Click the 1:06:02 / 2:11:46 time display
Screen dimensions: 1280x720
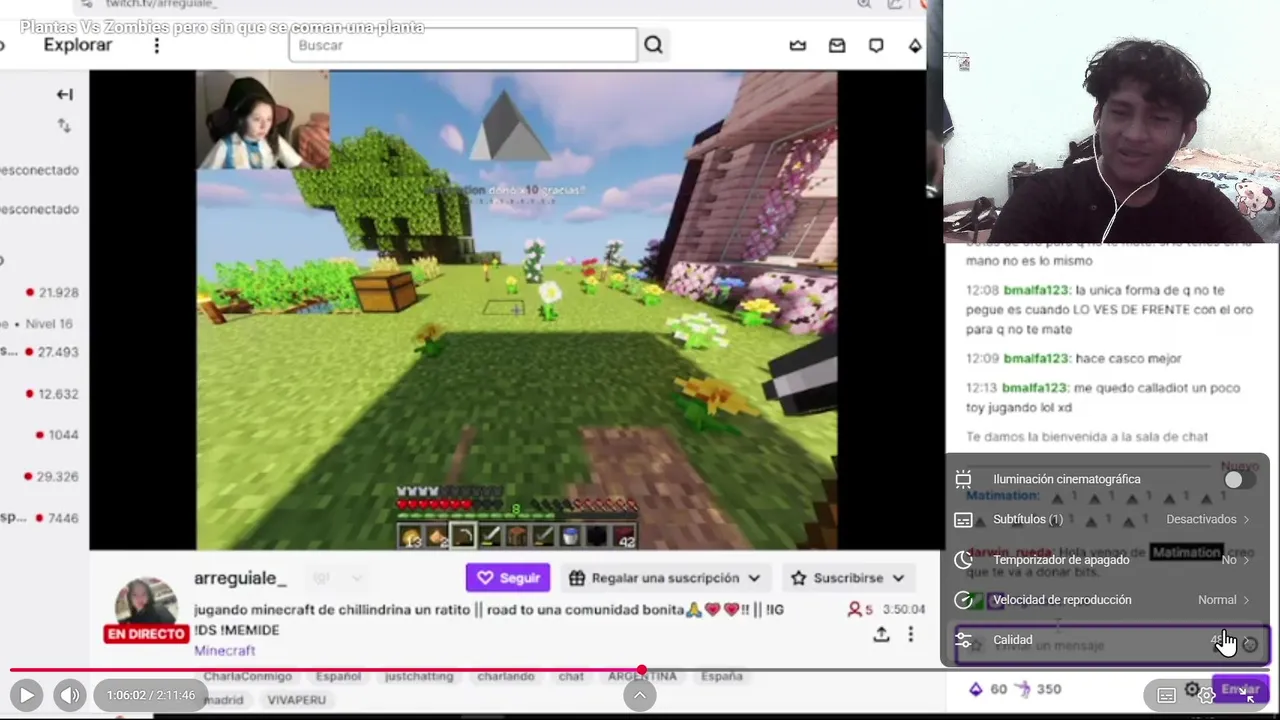click(x=151, y=695)
